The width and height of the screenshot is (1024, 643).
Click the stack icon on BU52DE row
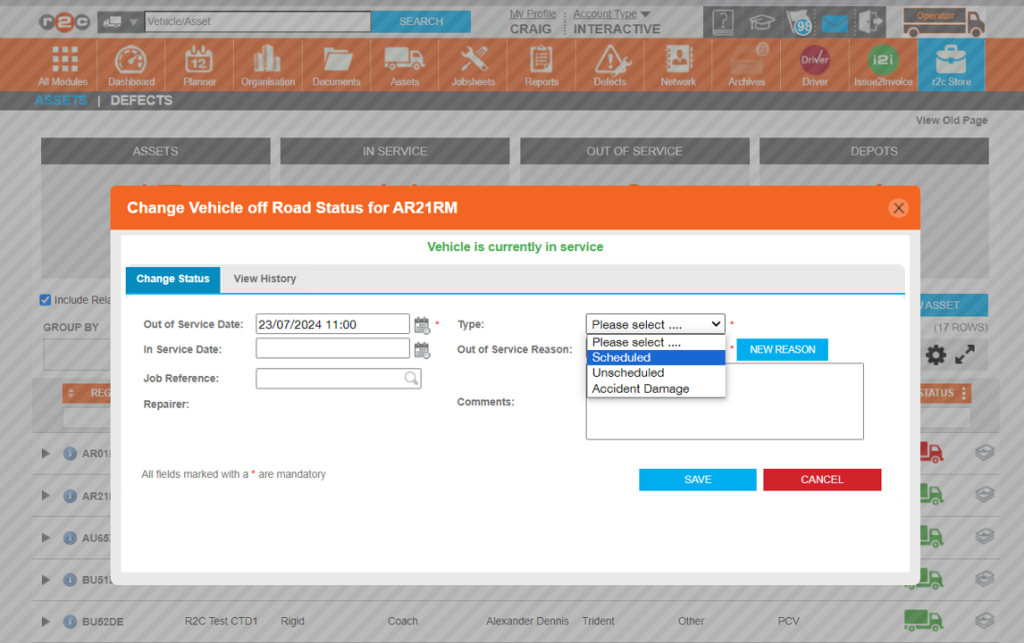(x=984, y=620)
